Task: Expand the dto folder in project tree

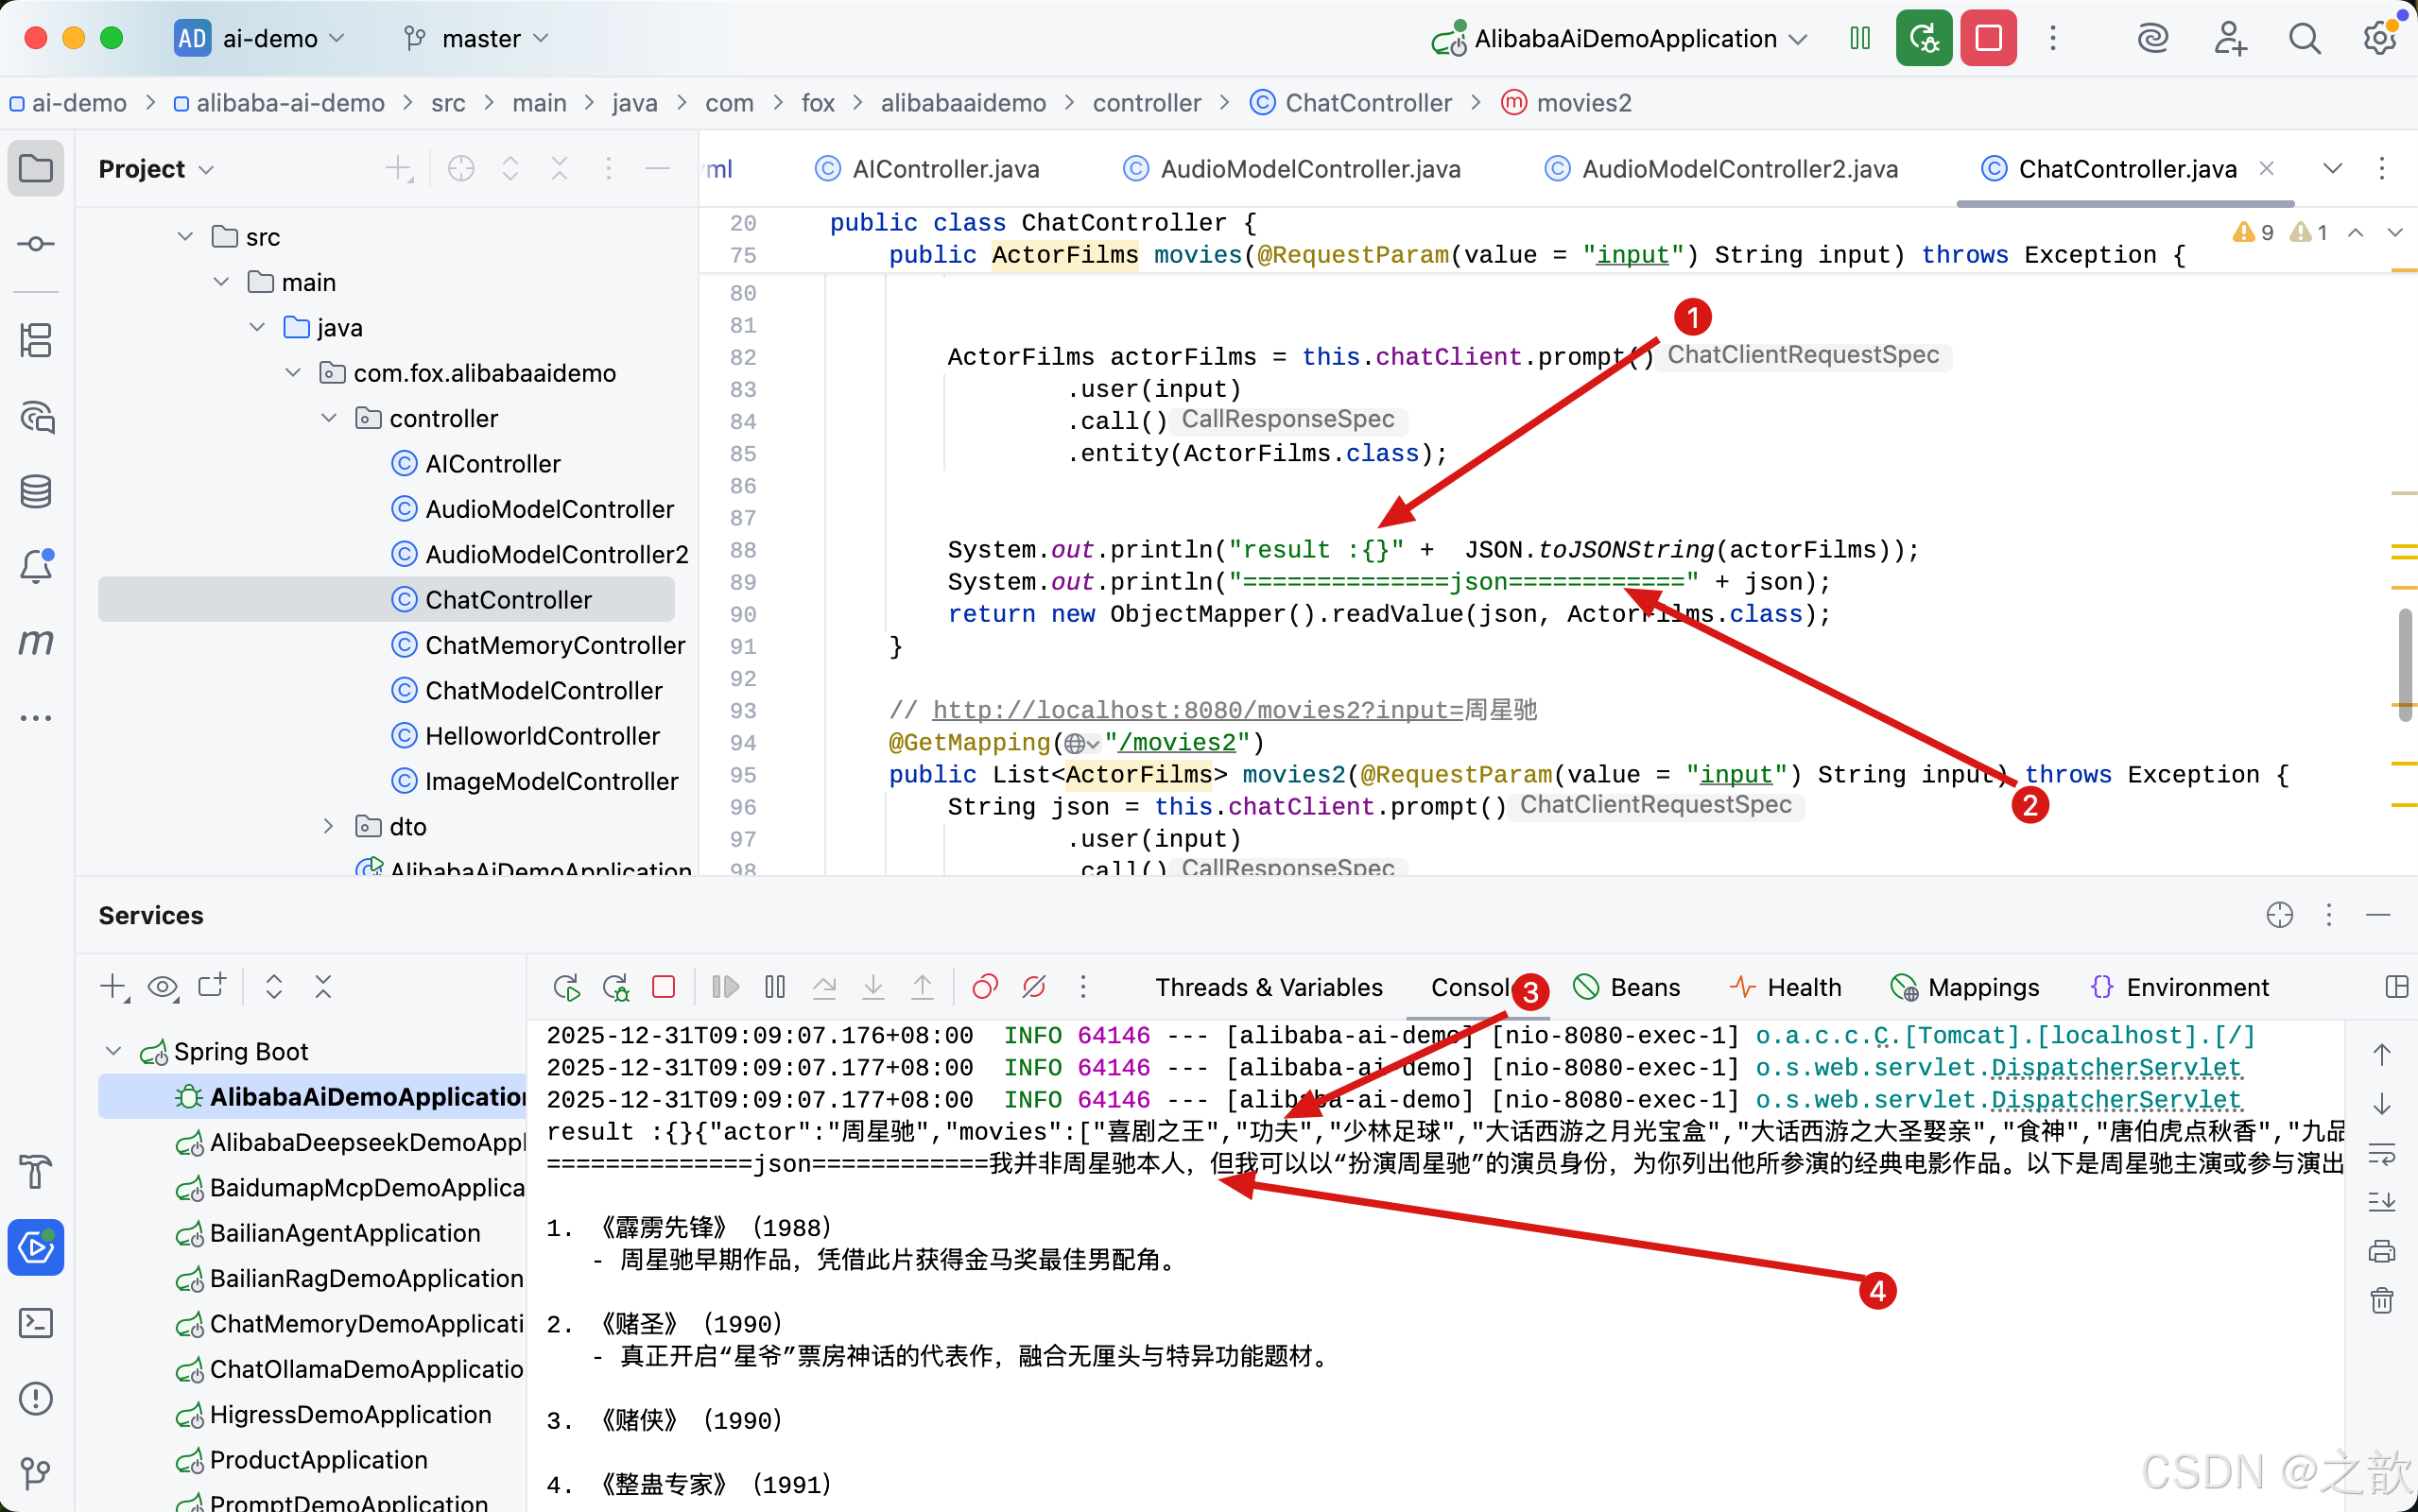Action: (x=328, y=826)
